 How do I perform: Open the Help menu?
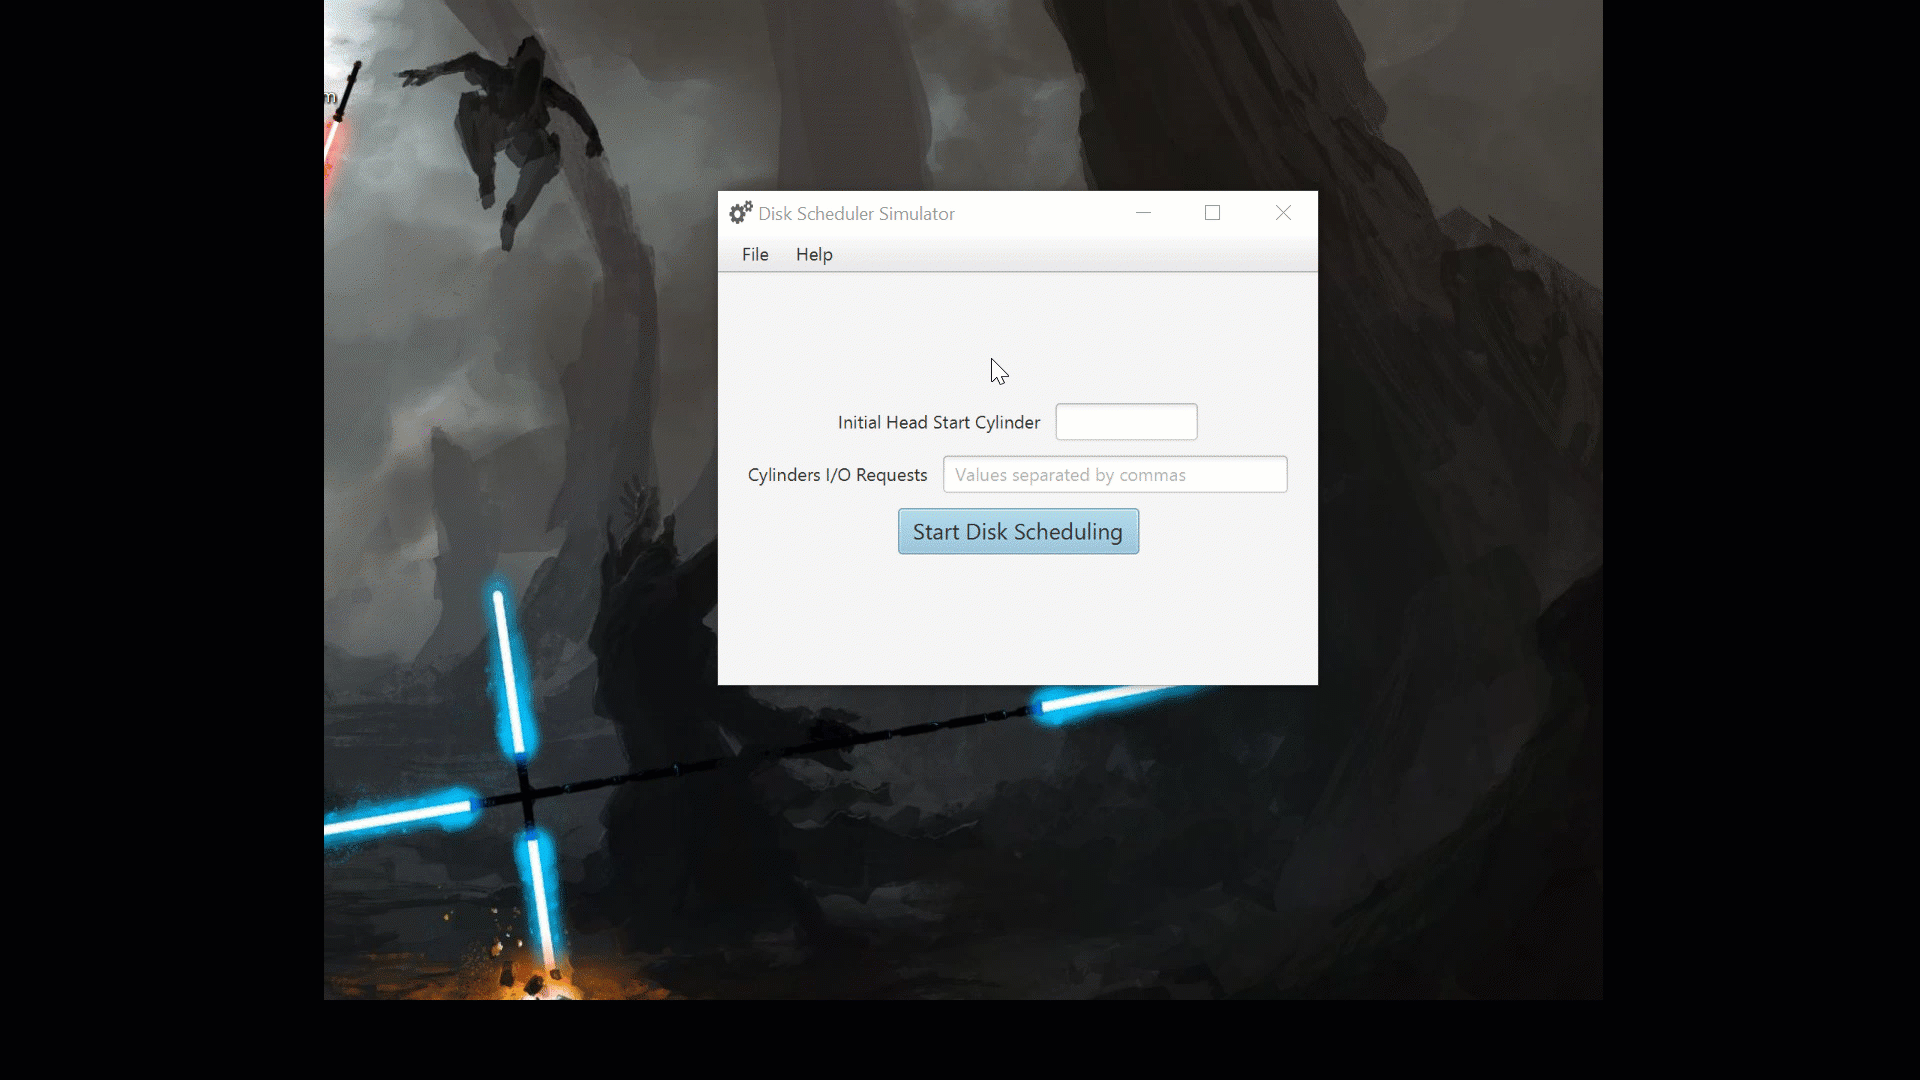point(814,254)
